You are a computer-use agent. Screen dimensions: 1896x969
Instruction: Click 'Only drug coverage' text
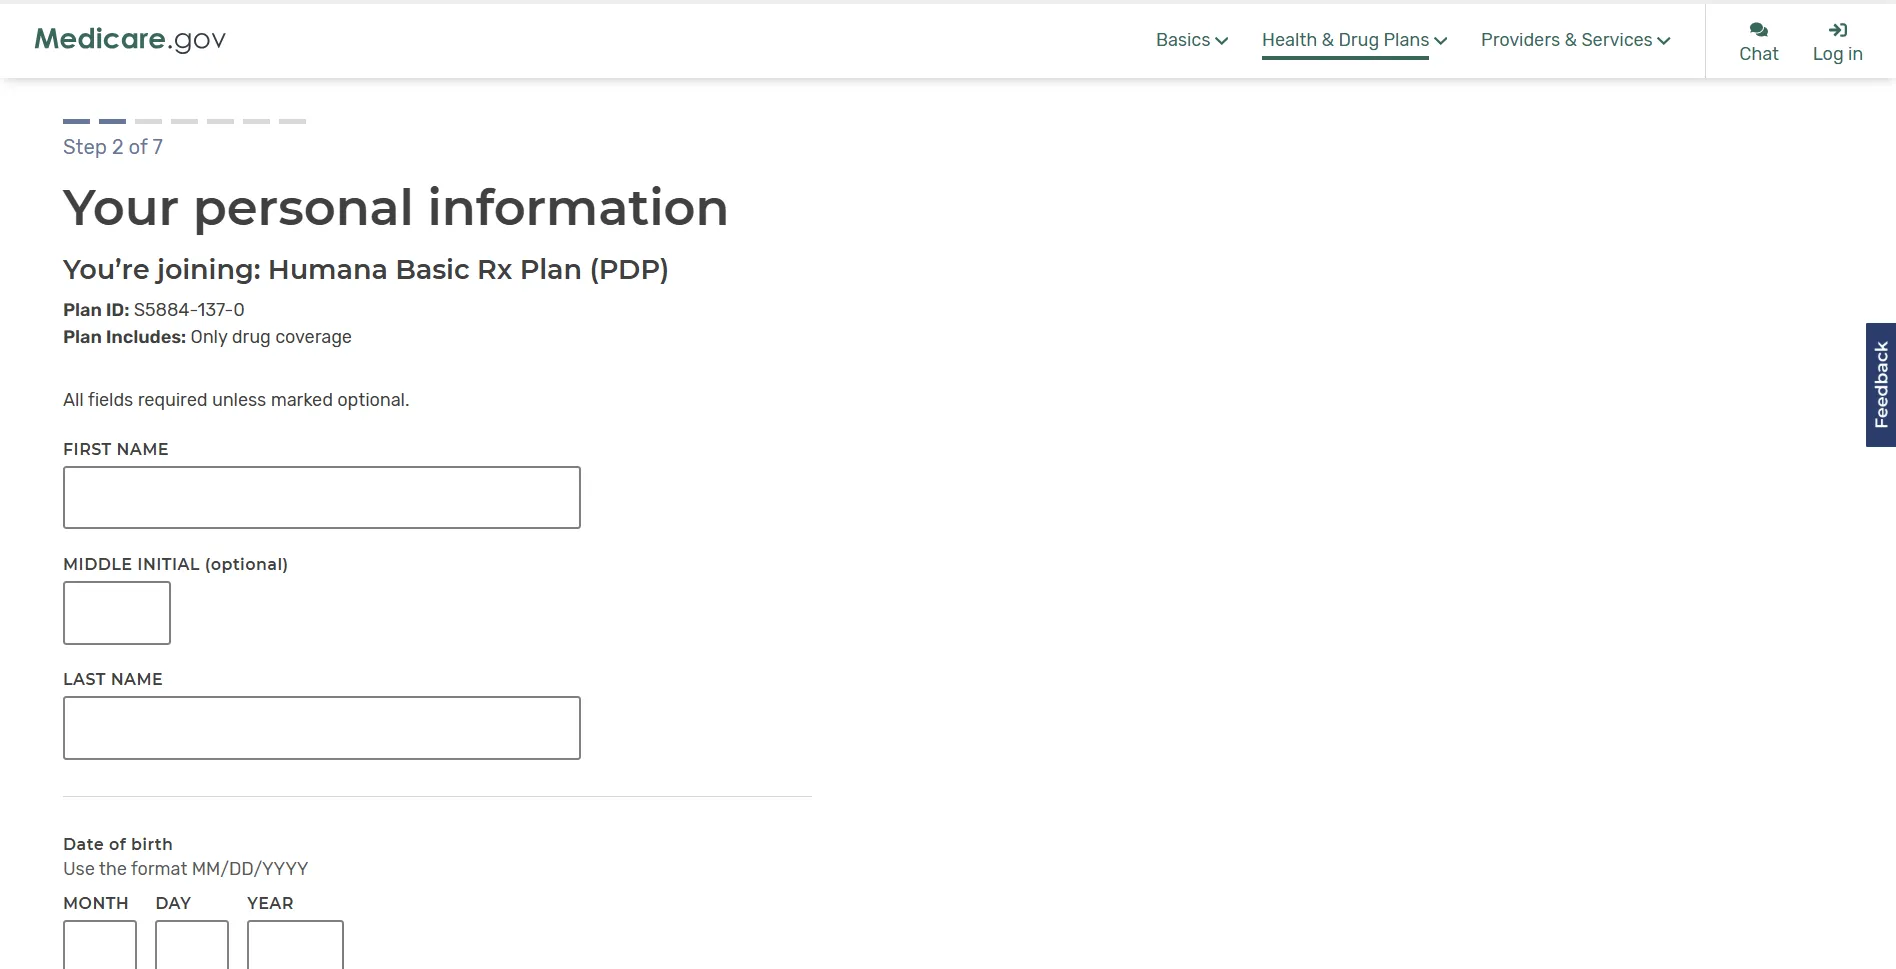(x=271, y=337)
